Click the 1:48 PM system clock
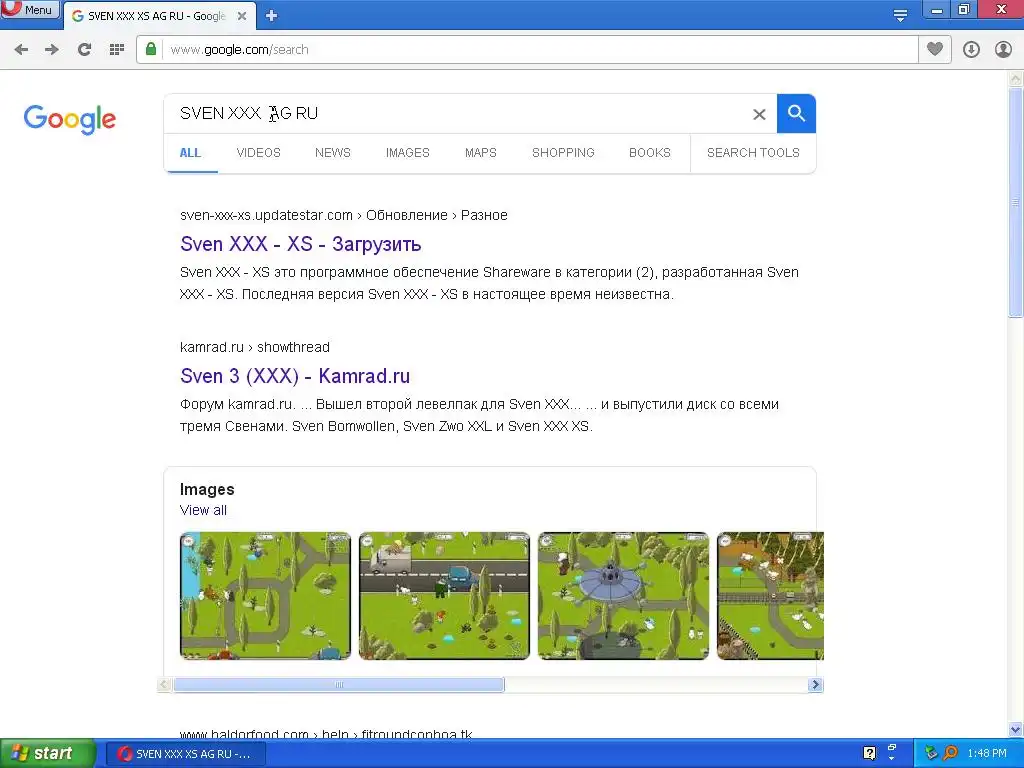 (987, 754)
